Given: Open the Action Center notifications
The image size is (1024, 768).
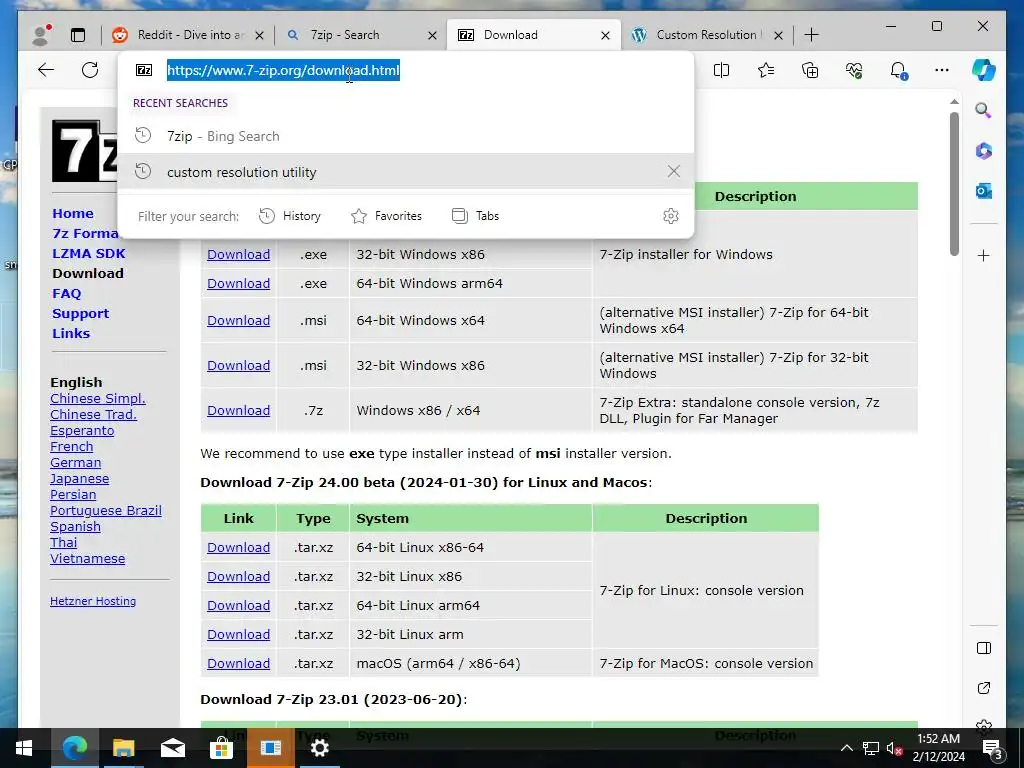Looking at the screenshot, I should (x=995, y=749).
